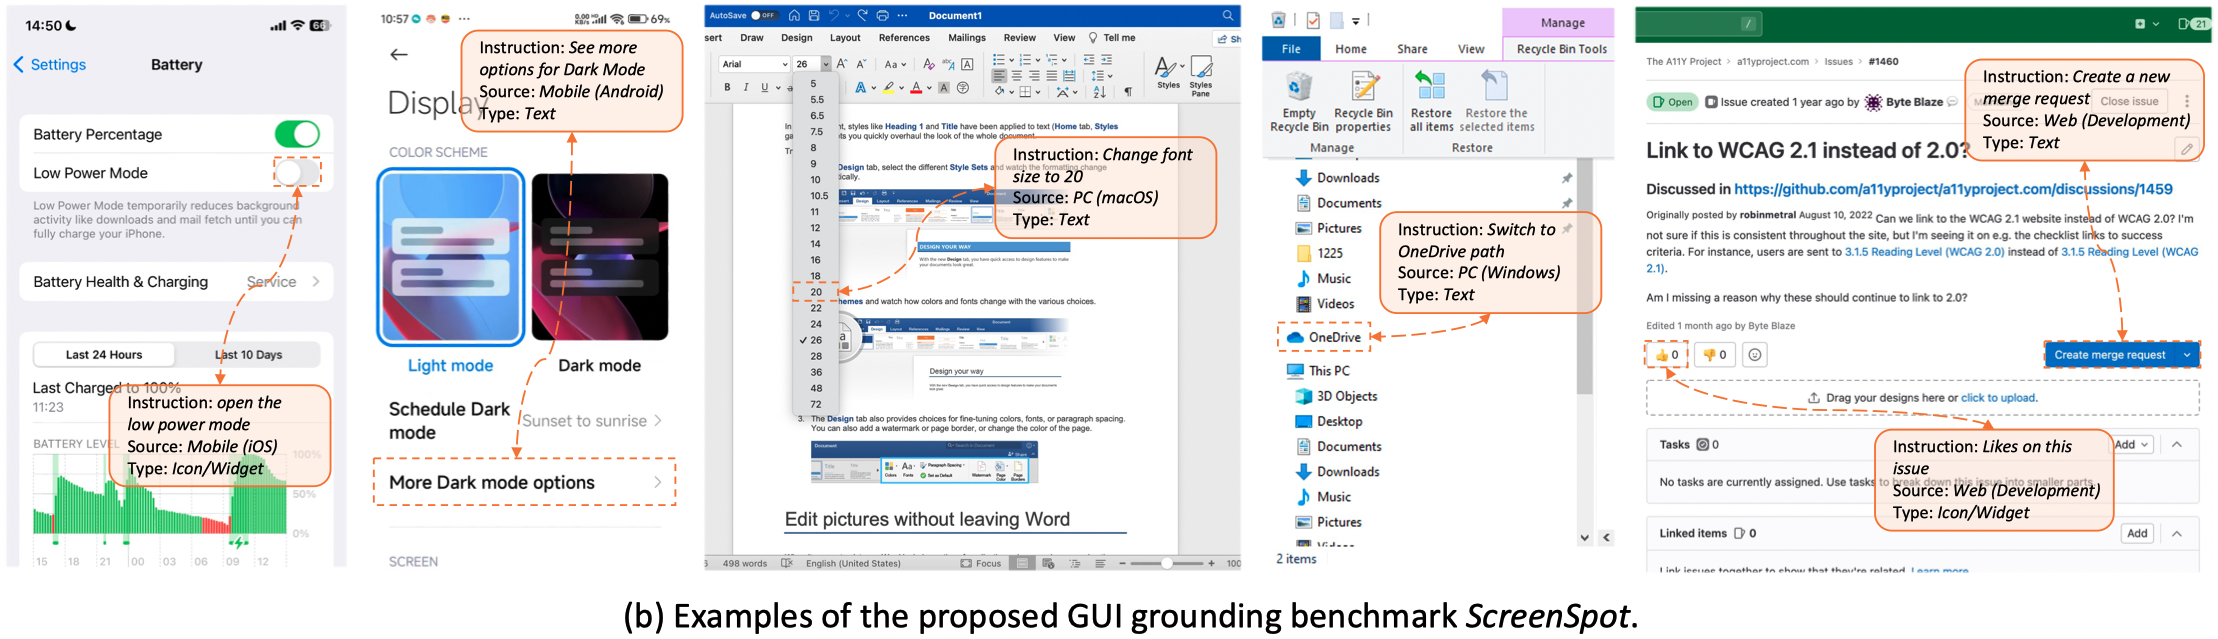The image size is (2218, 639).
Task: Click the thumbs-up reaction on the issue
Action: [x=1666, y=354]
